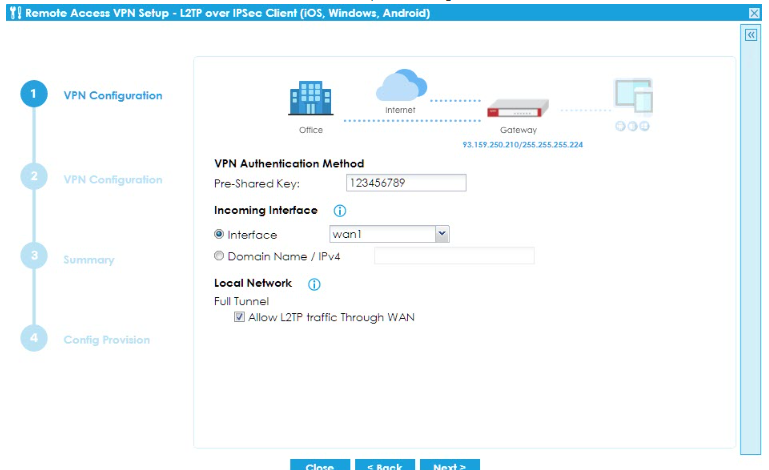Click the Office building icon
This screenshot has width=769, height=470.
tap(310, 100)
